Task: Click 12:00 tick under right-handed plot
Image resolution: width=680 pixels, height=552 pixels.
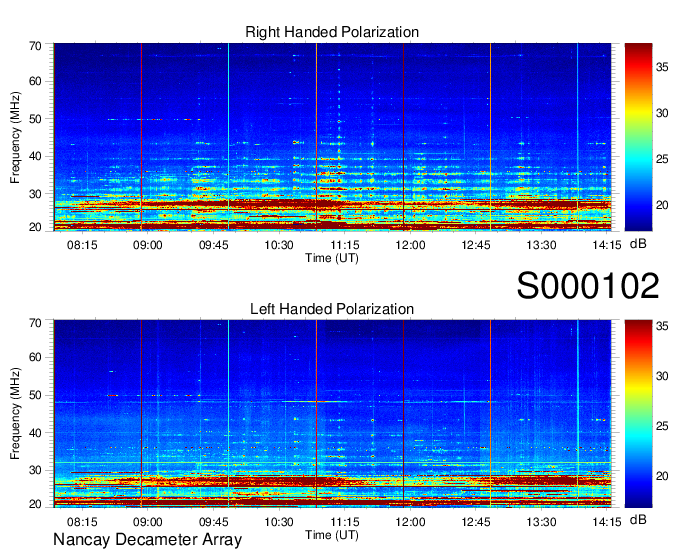Action: point(410,245)
